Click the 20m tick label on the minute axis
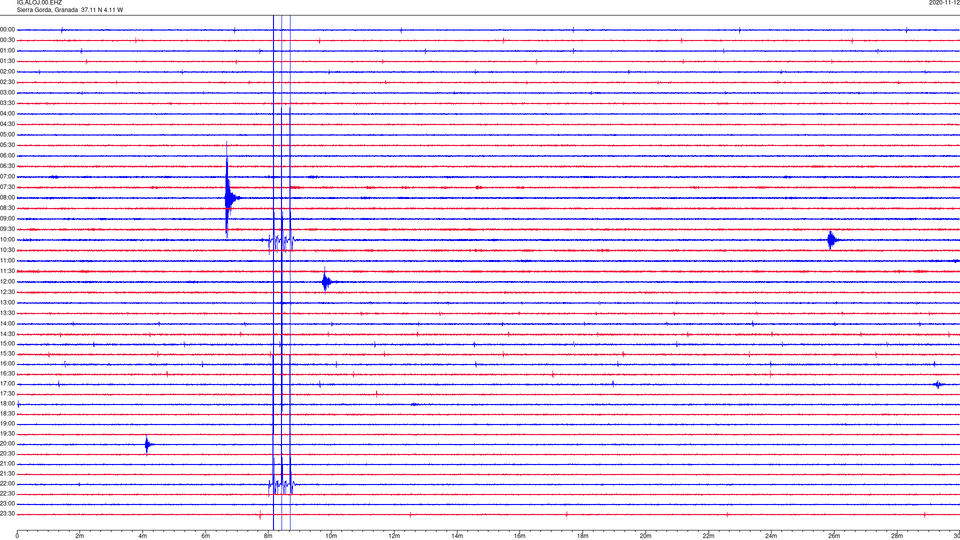Screen dimensions: 960x540 (x=645, y=536)
